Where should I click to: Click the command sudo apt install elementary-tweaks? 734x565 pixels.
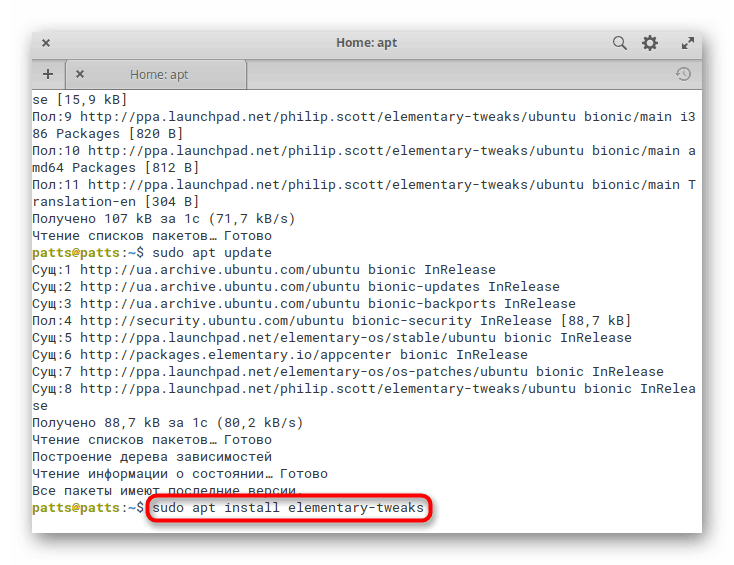[x=287, y=508]
